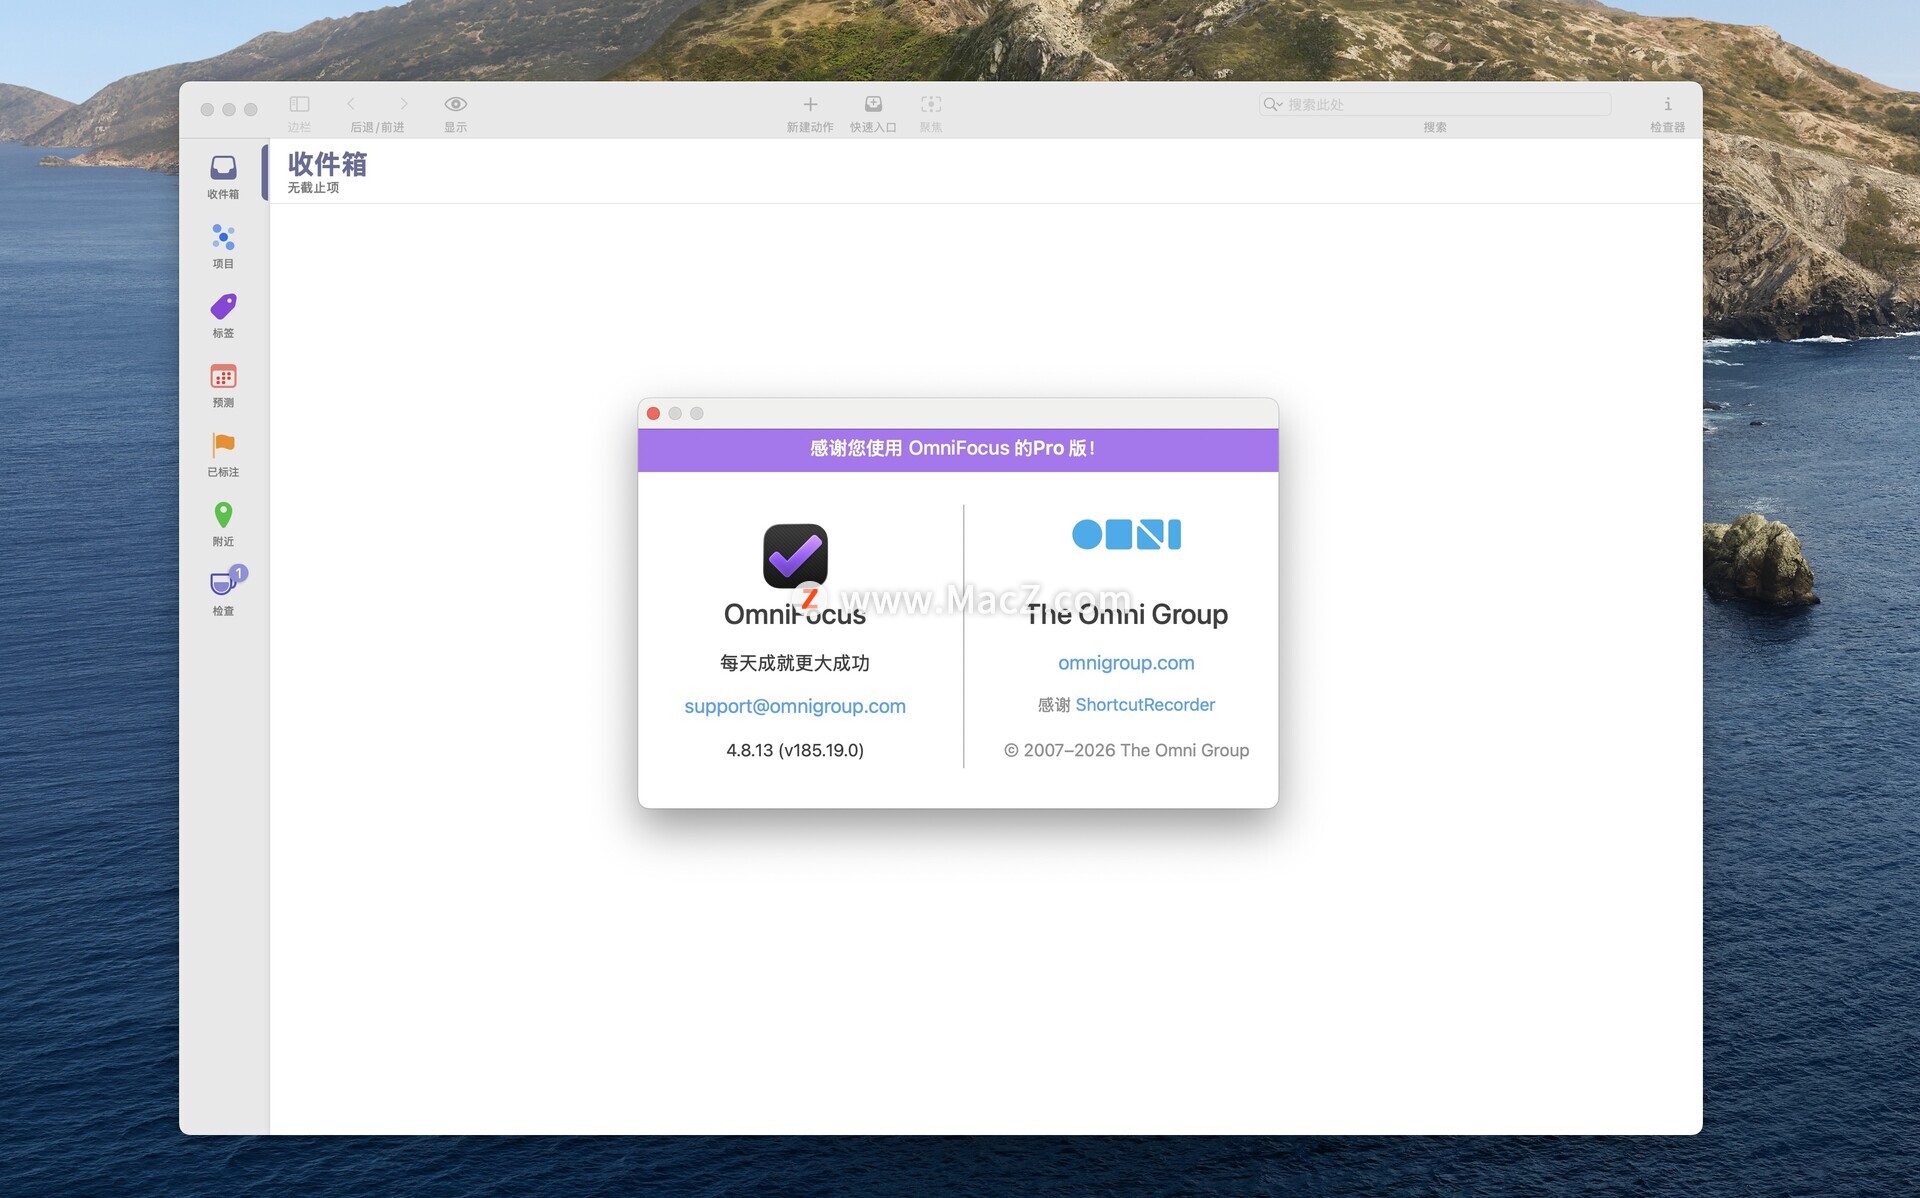Image resolution: width=1920 pixels, height=1198 pixels.
Task: Go back with the left chevron
Action: pyautogui.click(x=351, y=104)
